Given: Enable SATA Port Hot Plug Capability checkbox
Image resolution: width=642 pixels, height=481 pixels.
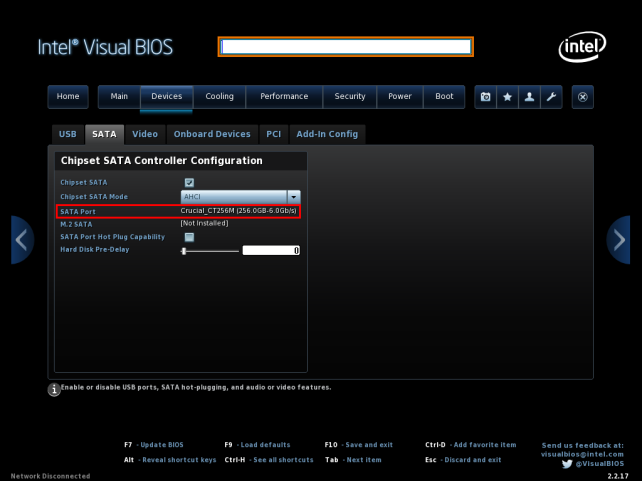Looking at the screenshot, I should 189,237.
